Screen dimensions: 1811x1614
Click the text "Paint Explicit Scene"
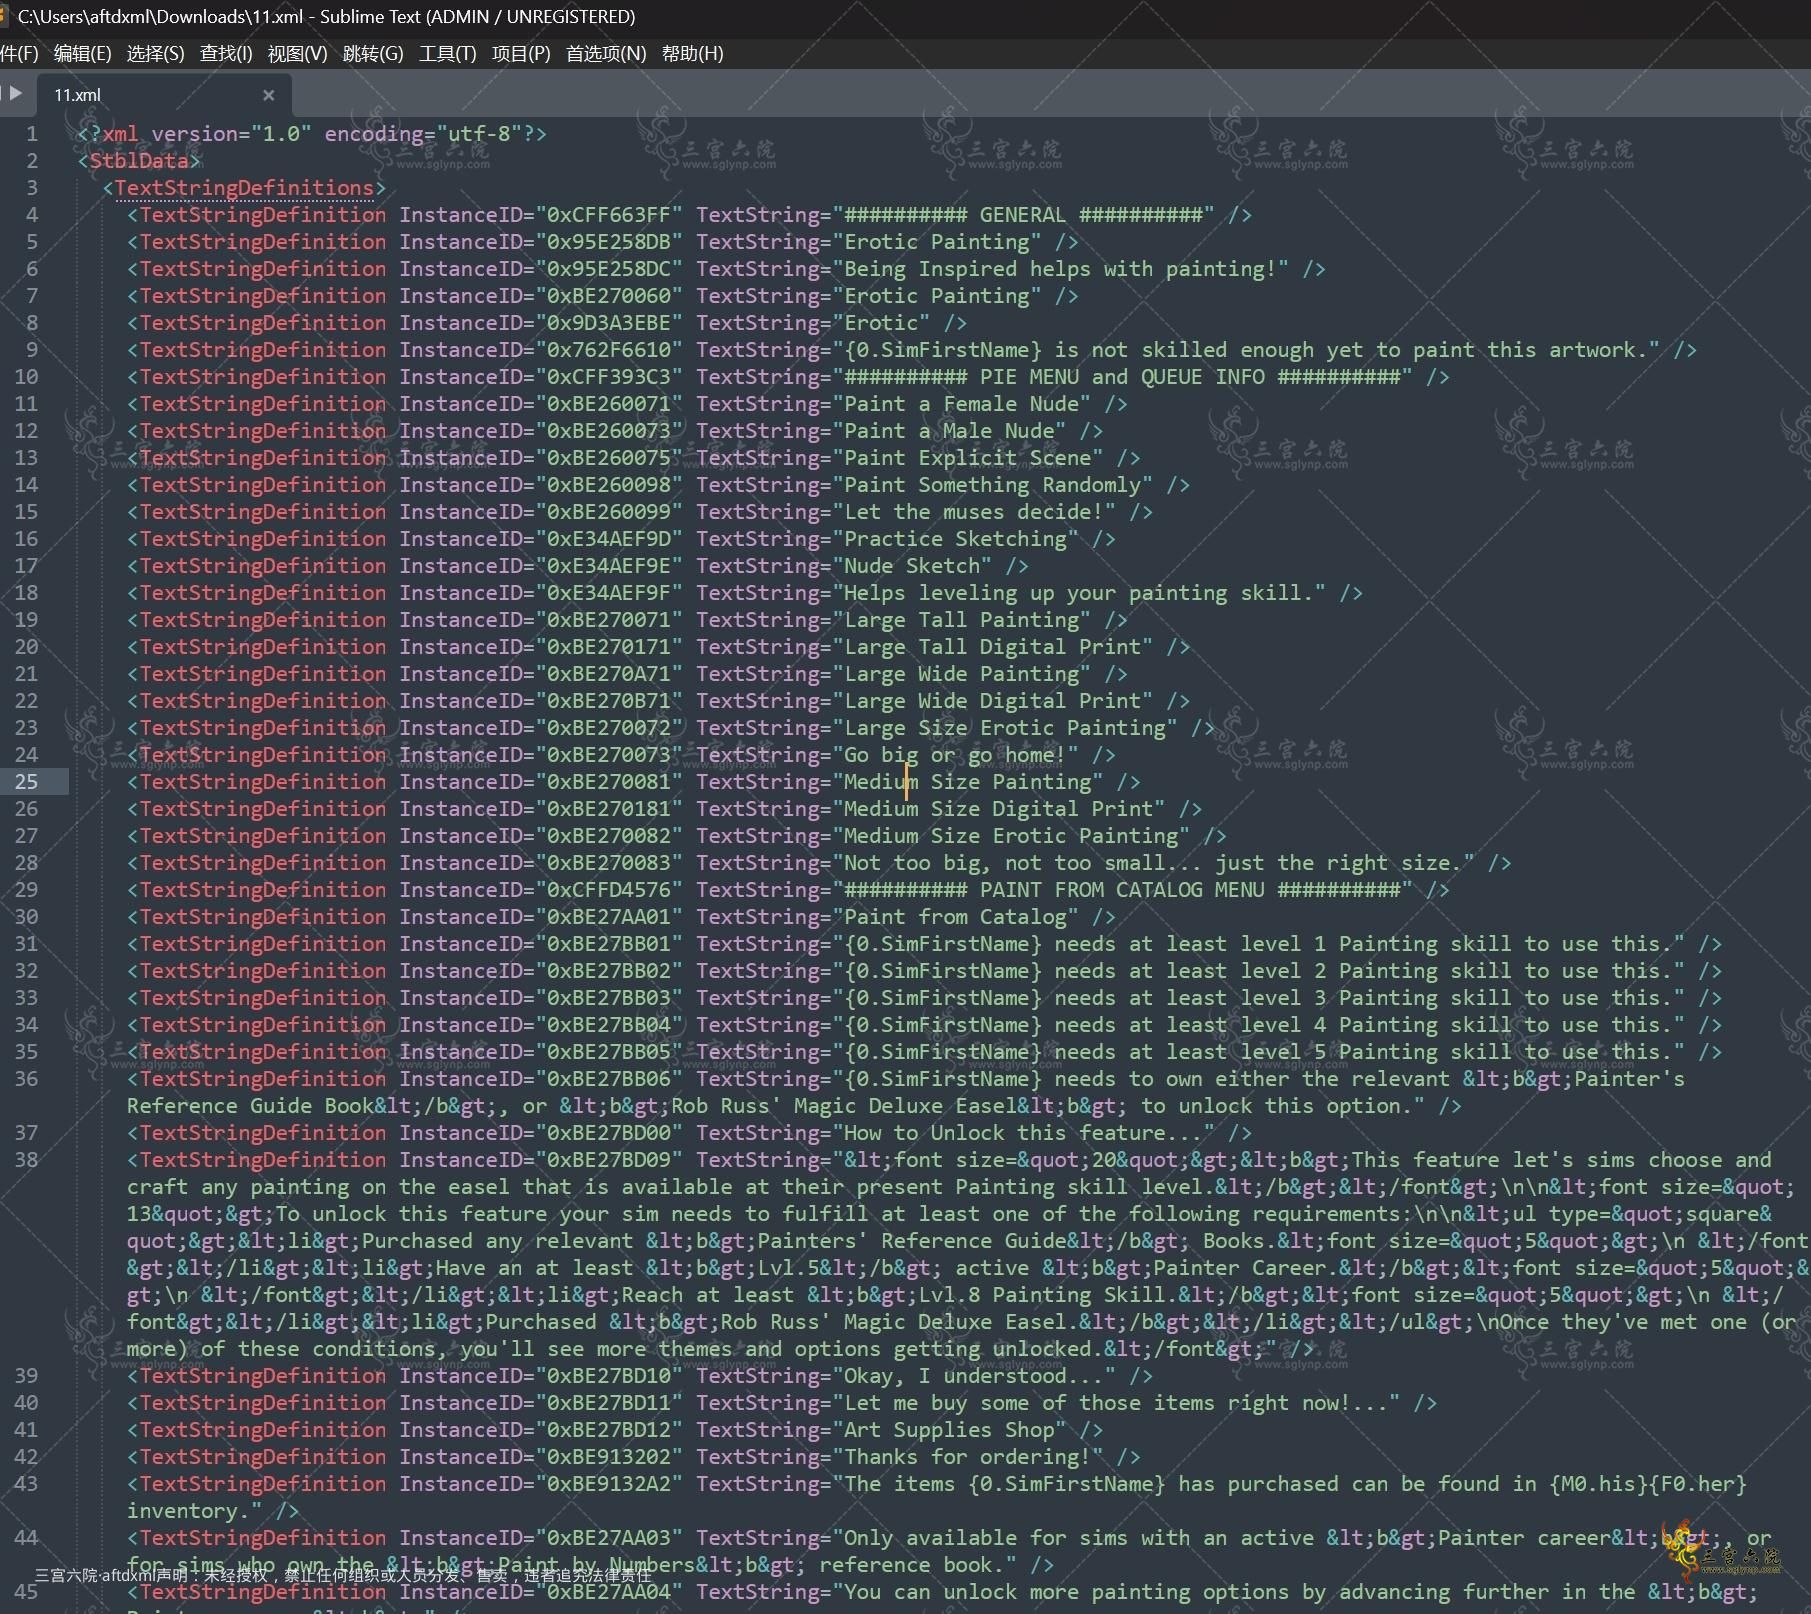point(967,458)
